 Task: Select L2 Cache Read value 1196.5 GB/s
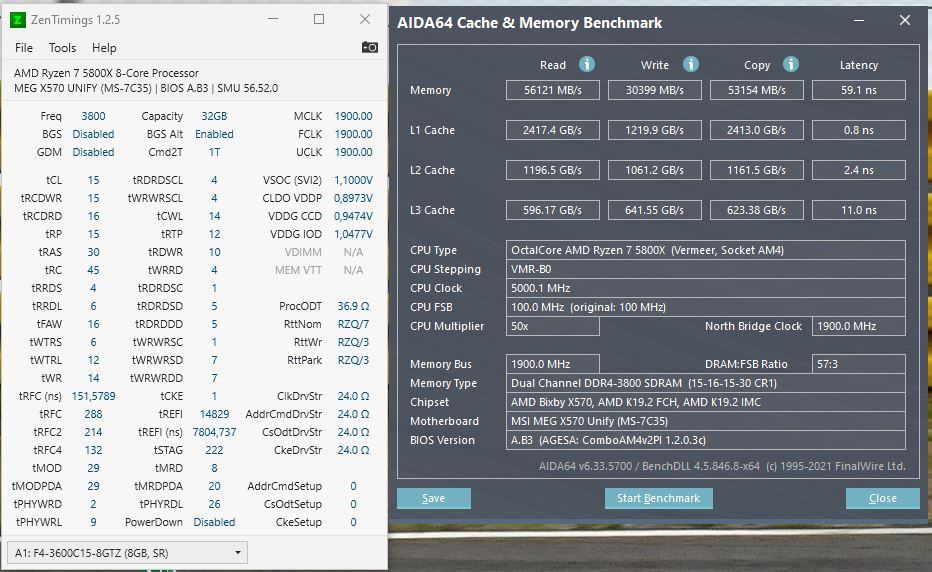(553, 170)
